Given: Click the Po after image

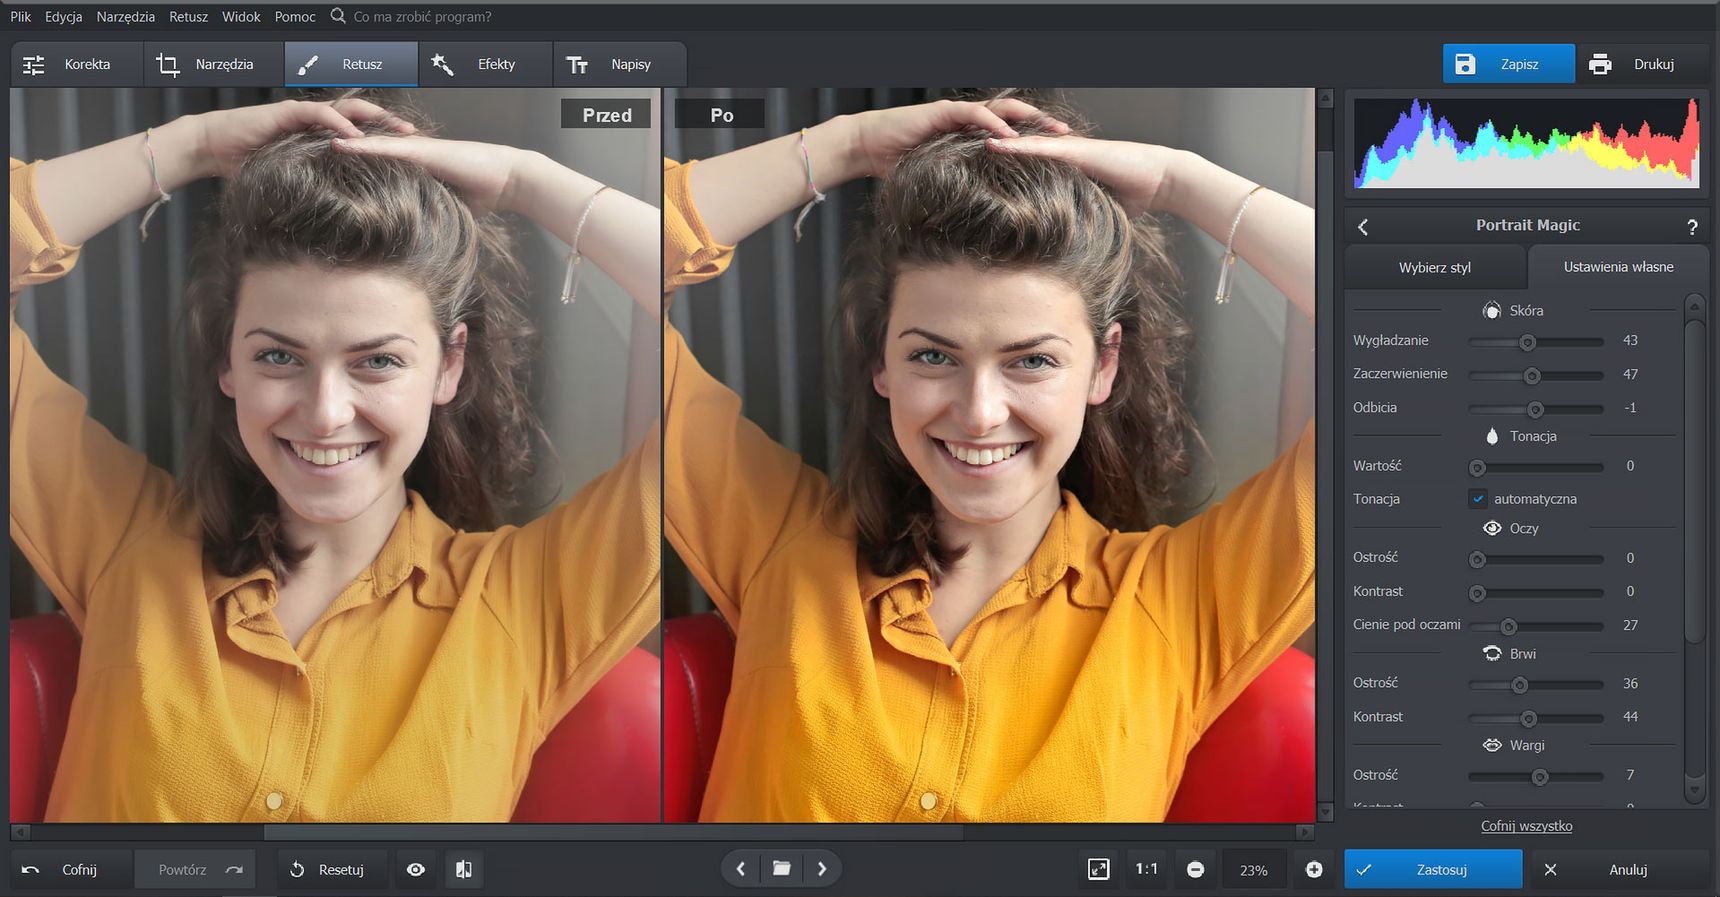Looking at the screenshot, I should click(989, 455).
